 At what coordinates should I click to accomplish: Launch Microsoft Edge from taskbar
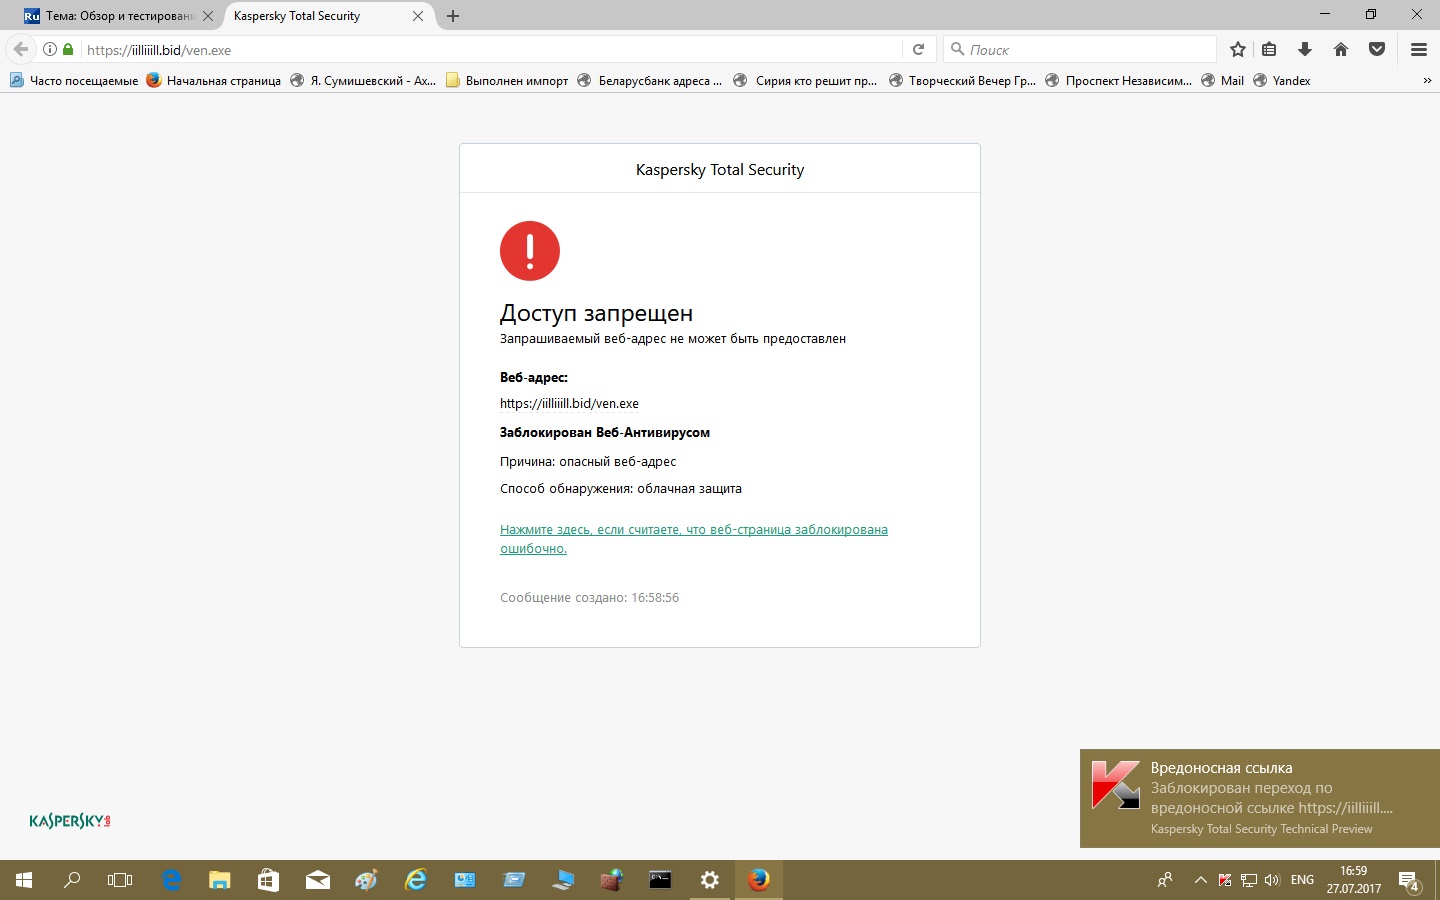point(171,880)
